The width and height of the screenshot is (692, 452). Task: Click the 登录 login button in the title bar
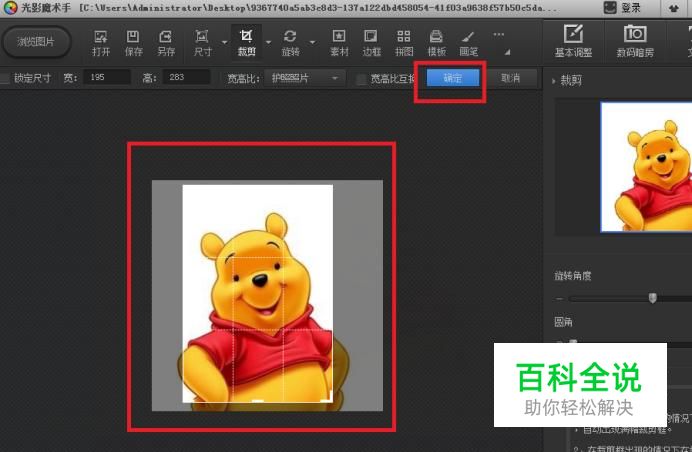click(x=631, y=8)
